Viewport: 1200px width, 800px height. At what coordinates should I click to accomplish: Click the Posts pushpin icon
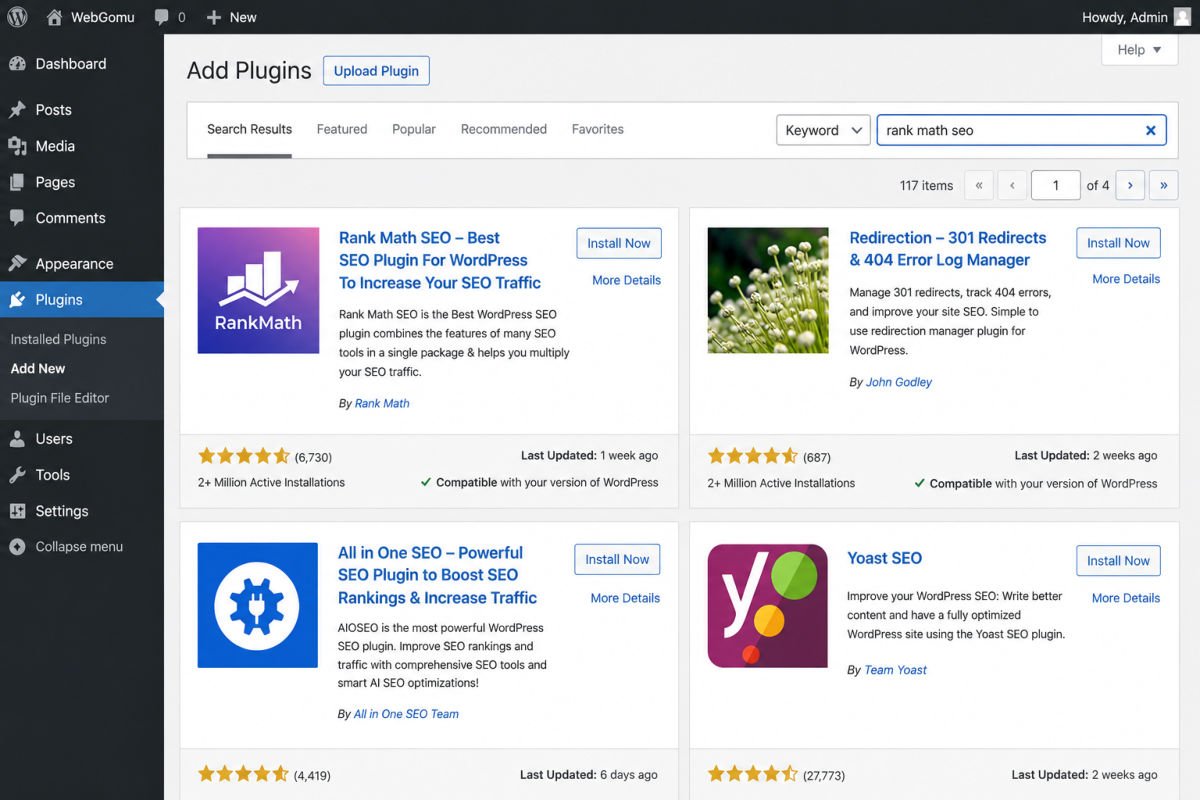click(x=17, y=110)
